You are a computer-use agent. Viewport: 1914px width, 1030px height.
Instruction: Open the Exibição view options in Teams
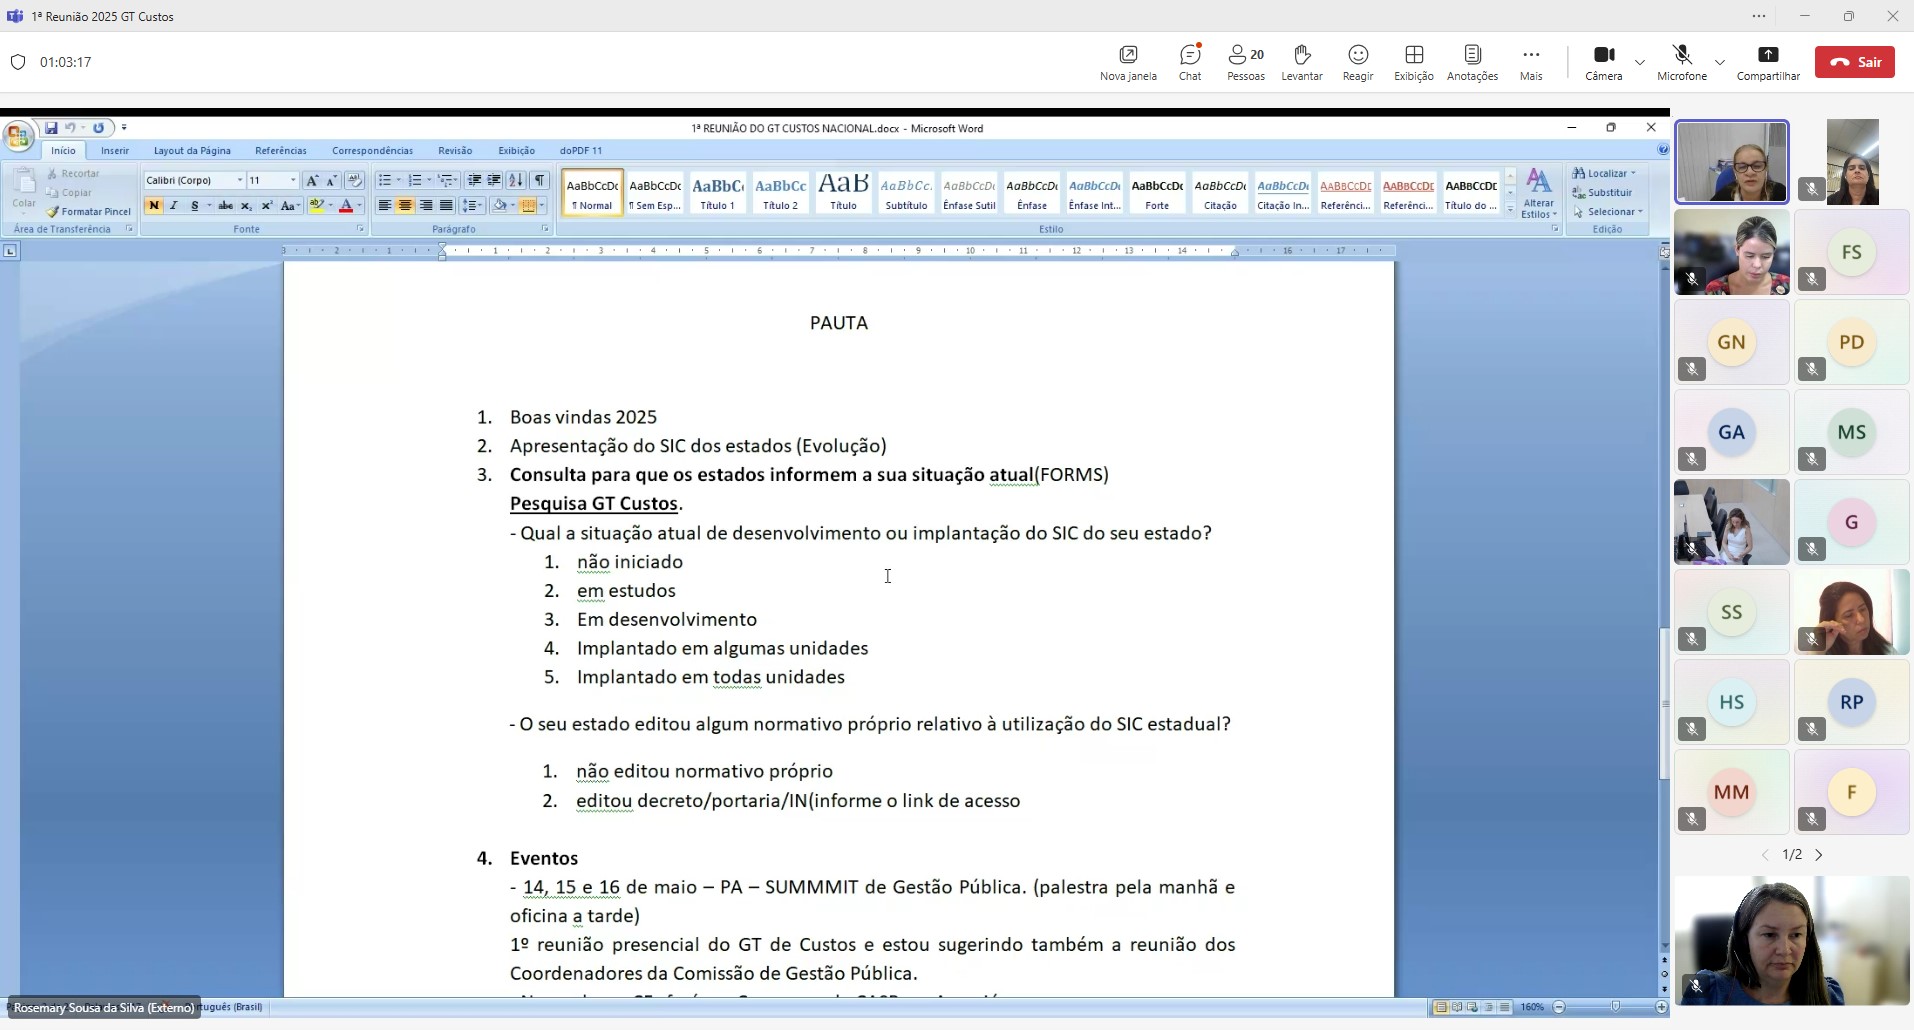coord(1414,62)
